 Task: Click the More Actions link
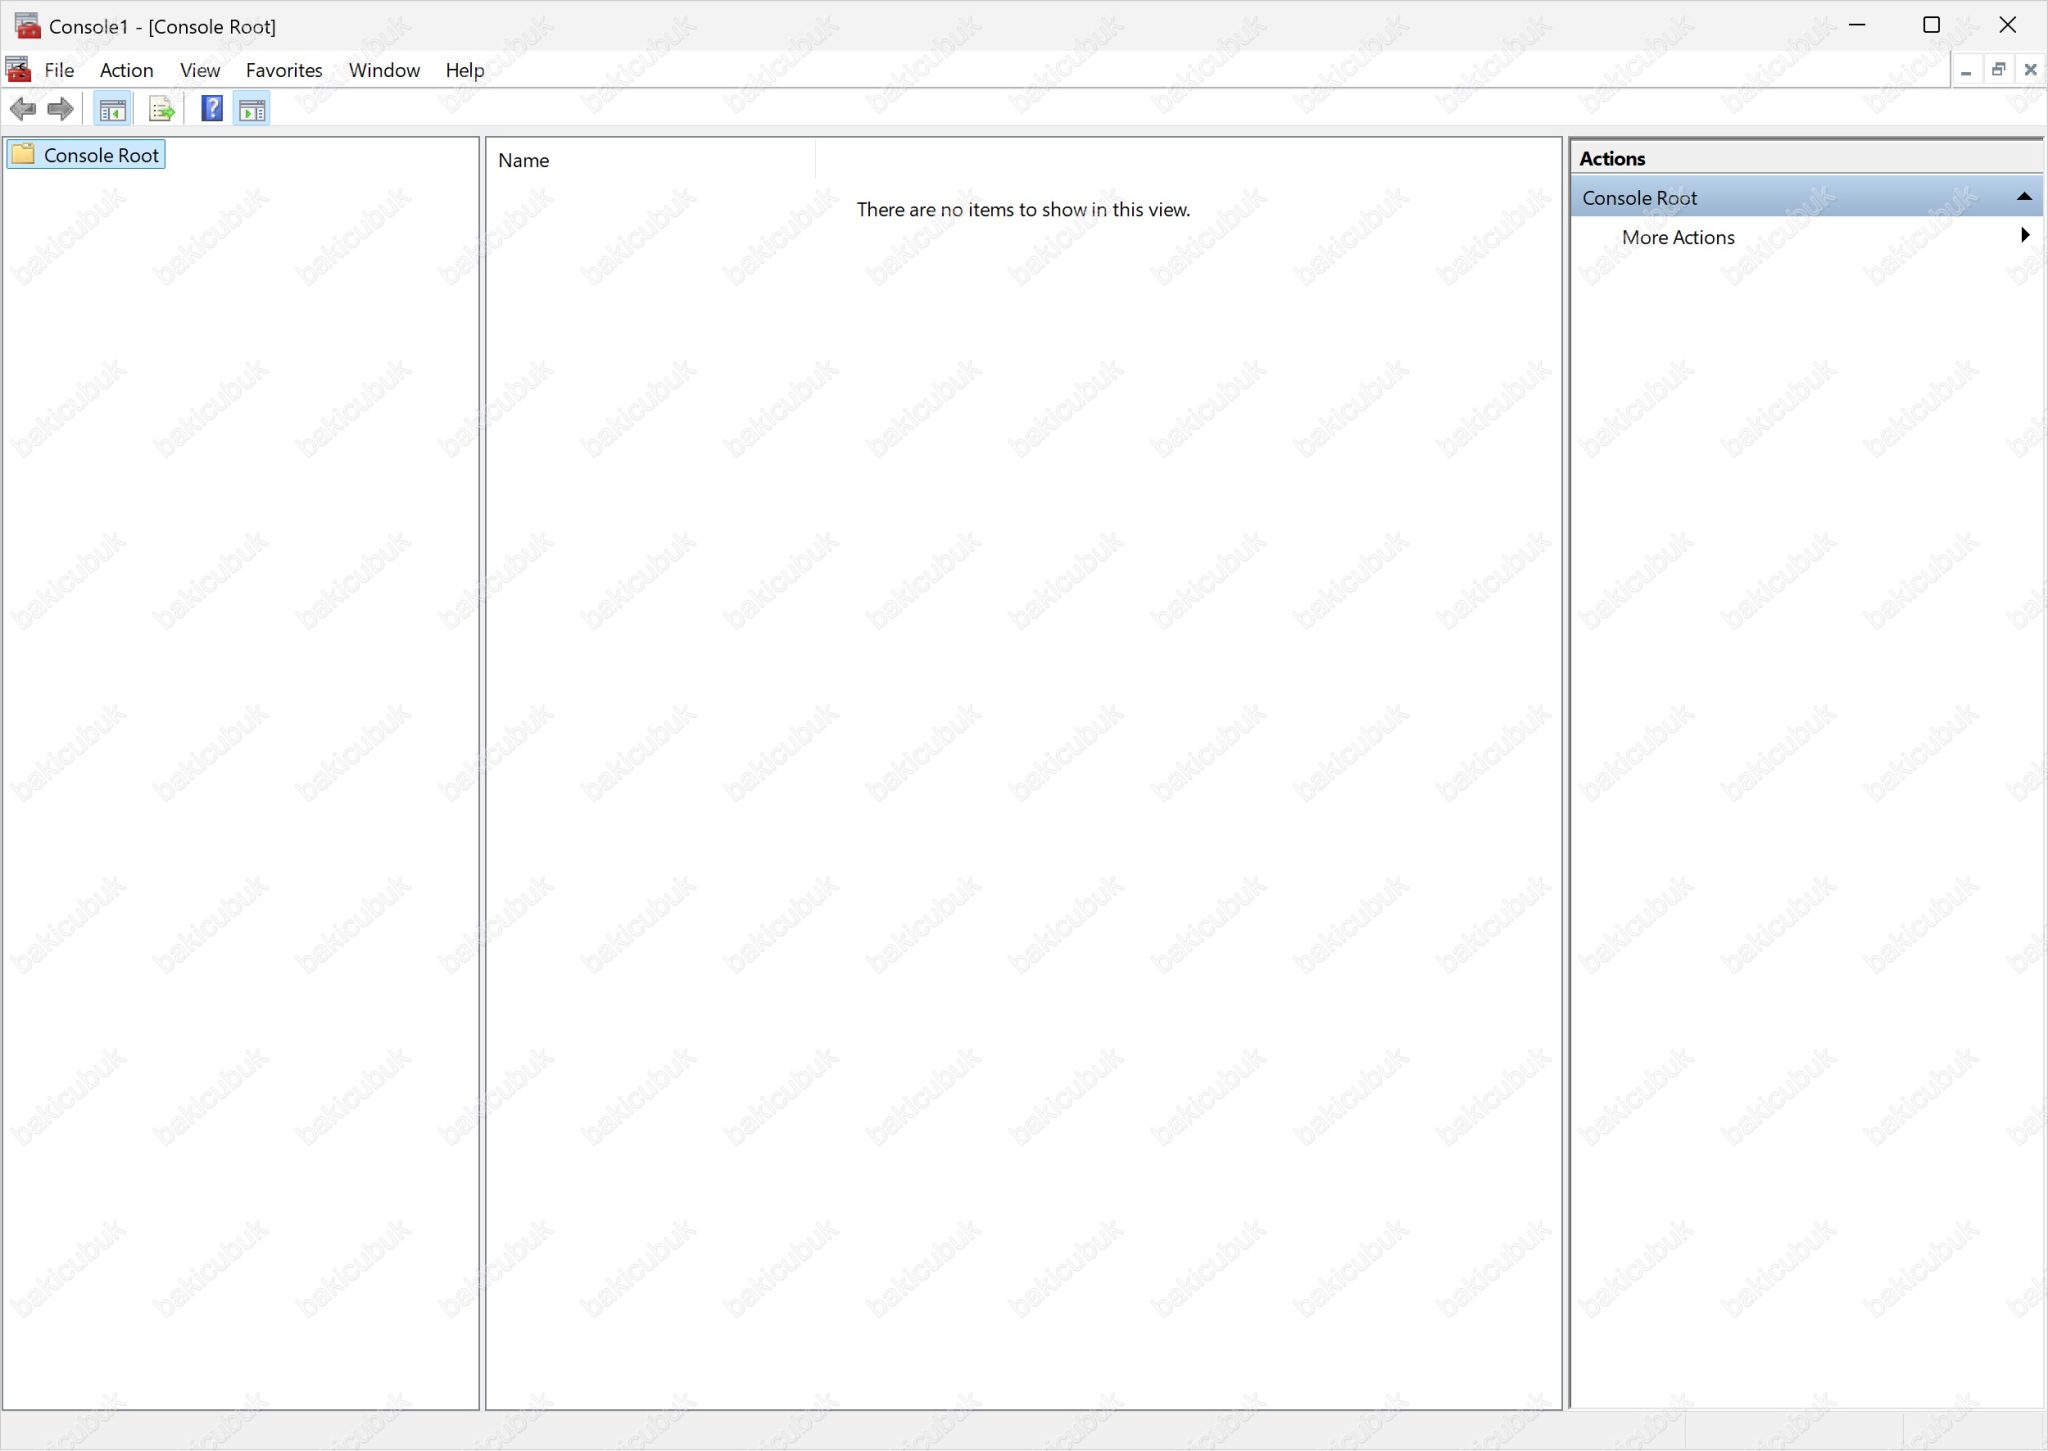(x=1678, y=237)
